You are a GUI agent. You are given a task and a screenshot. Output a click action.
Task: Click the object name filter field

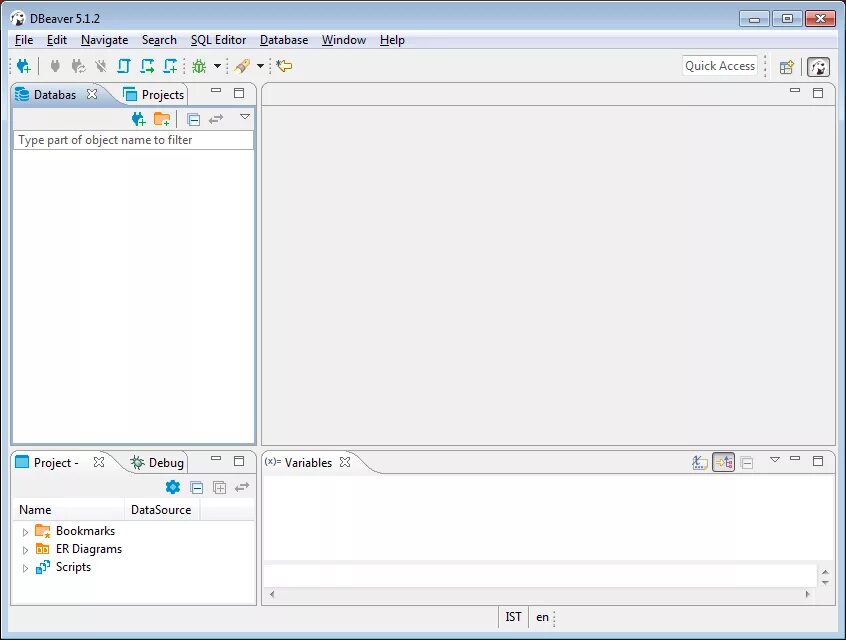[x=133, y=140]
